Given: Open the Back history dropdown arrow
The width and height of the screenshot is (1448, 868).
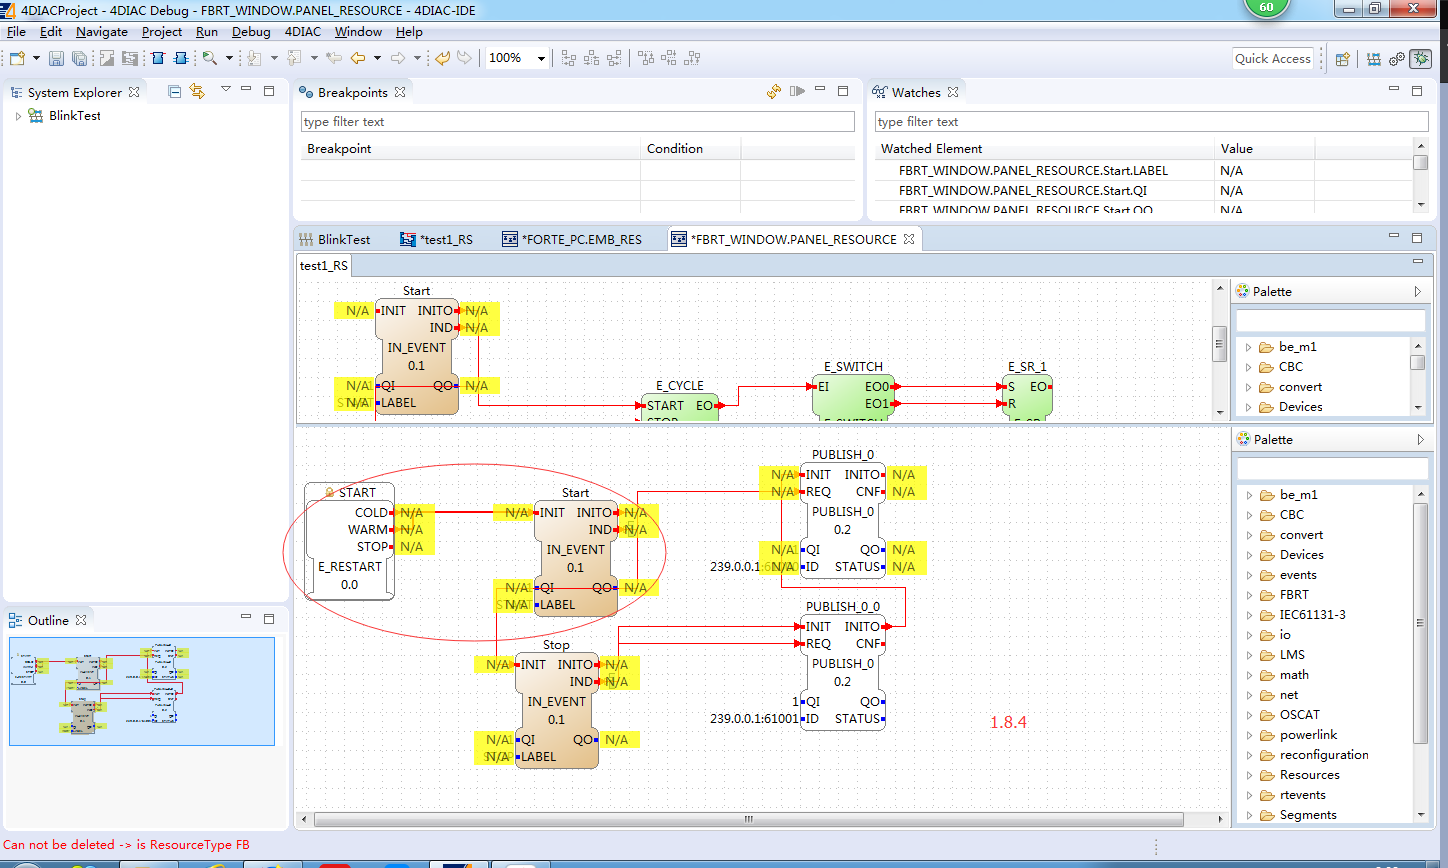Looking at the screenshot, I should (x=377, y=58).
